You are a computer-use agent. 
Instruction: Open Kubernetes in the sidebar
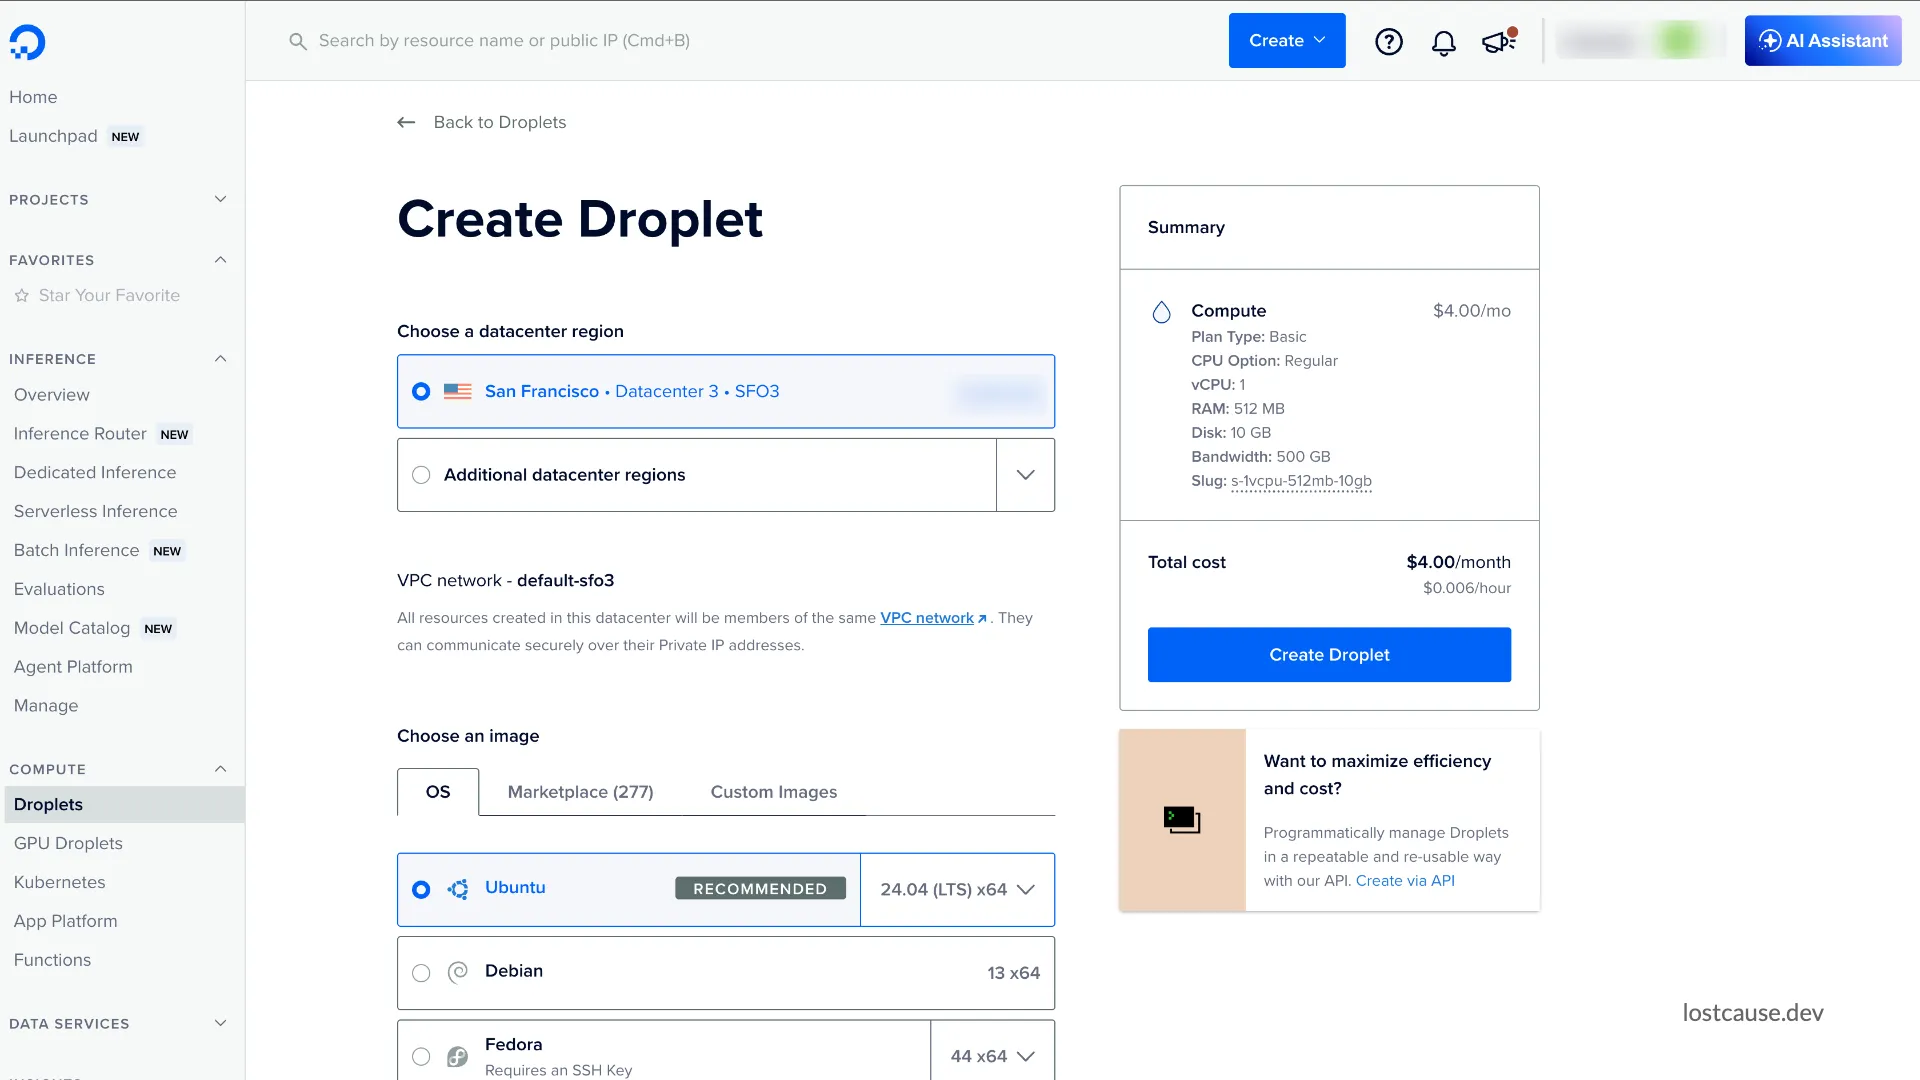[x=59, y=882]
